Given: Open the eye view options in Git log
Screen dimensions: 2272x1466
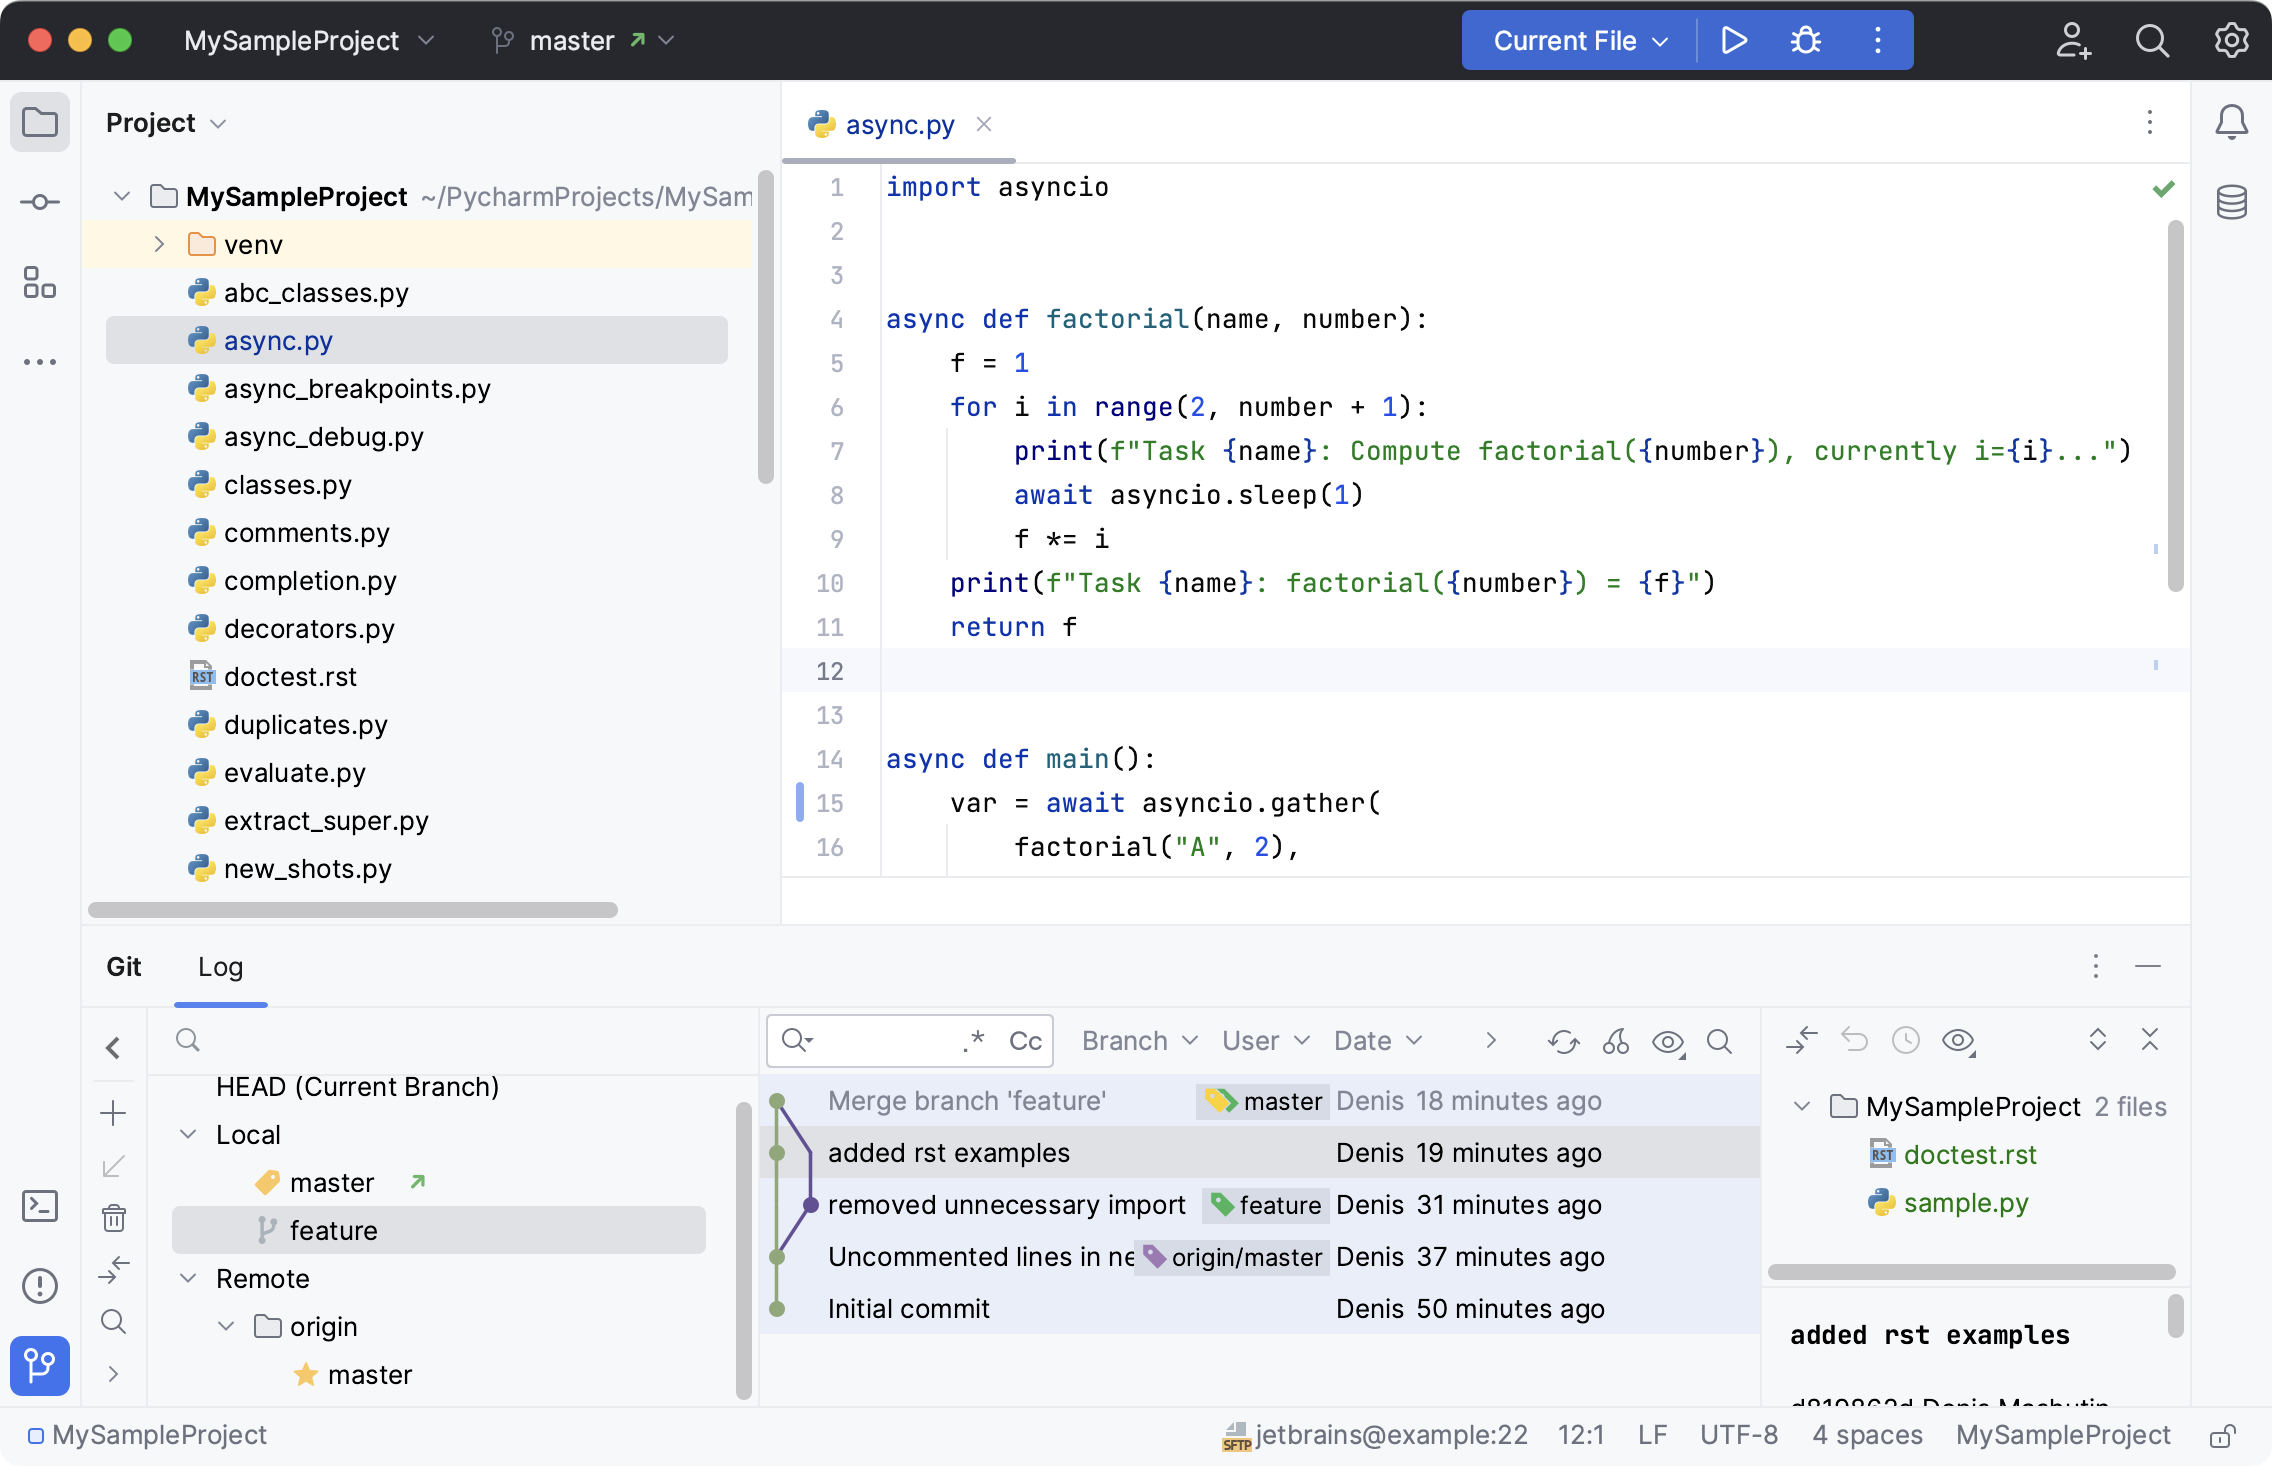Looking at the screenshot, I should pos(1667,1042).
